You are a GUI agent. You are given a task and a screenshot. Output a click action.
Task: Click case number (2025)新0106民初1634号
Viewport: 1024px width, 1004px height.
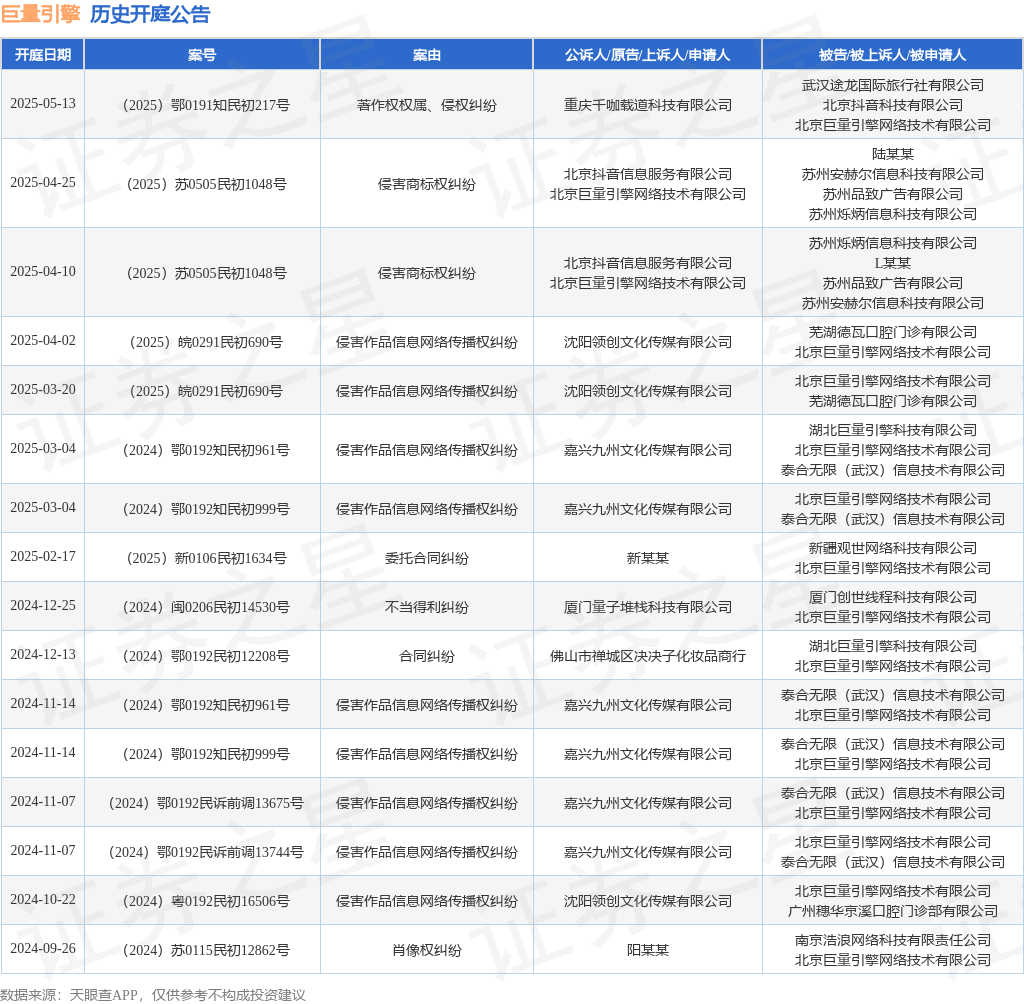[206, 559]
